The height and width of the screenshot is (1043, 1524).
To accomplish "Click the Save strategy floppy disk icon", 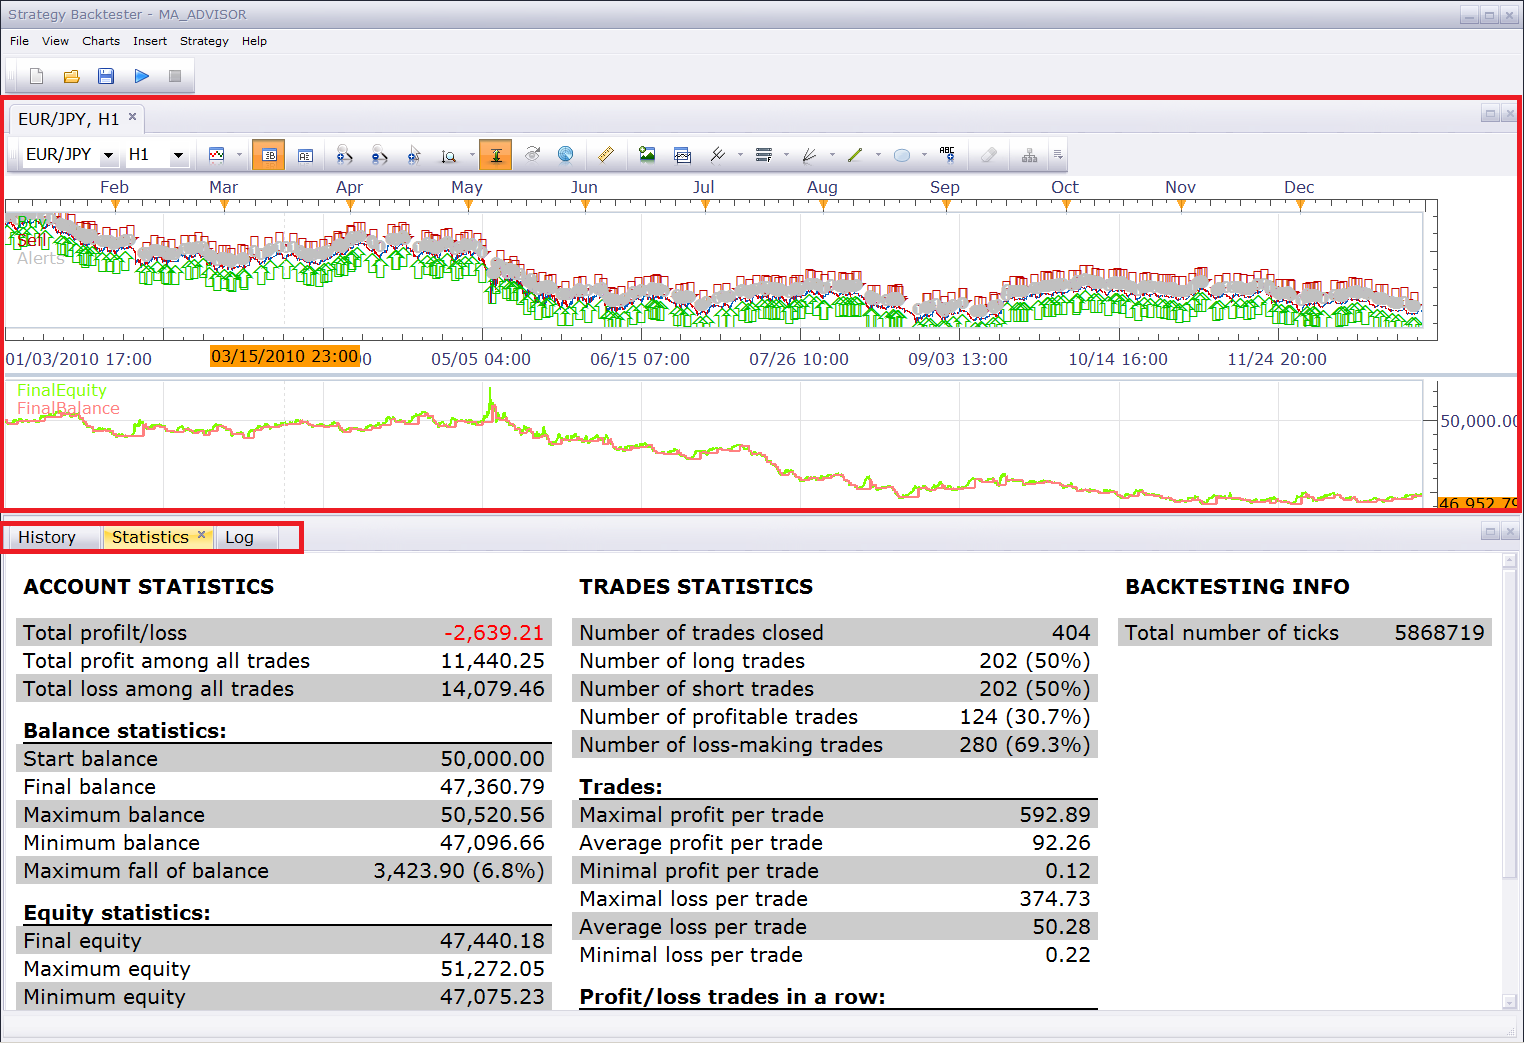I will 106,76.
